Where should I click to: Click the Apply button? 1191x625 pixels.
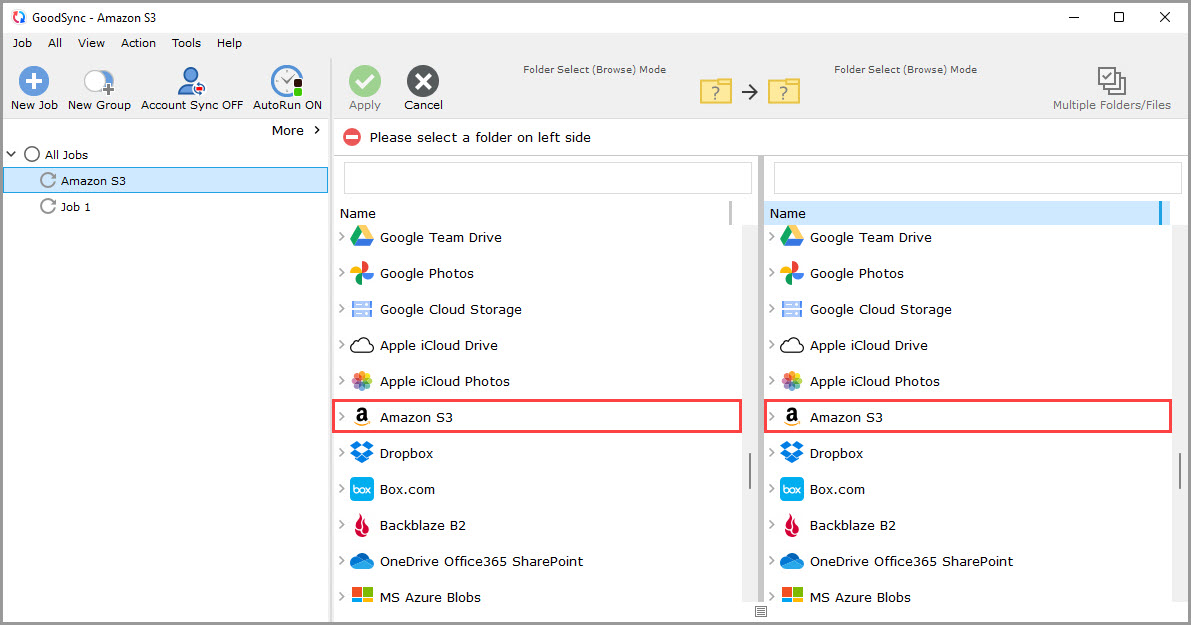(365, 89)
